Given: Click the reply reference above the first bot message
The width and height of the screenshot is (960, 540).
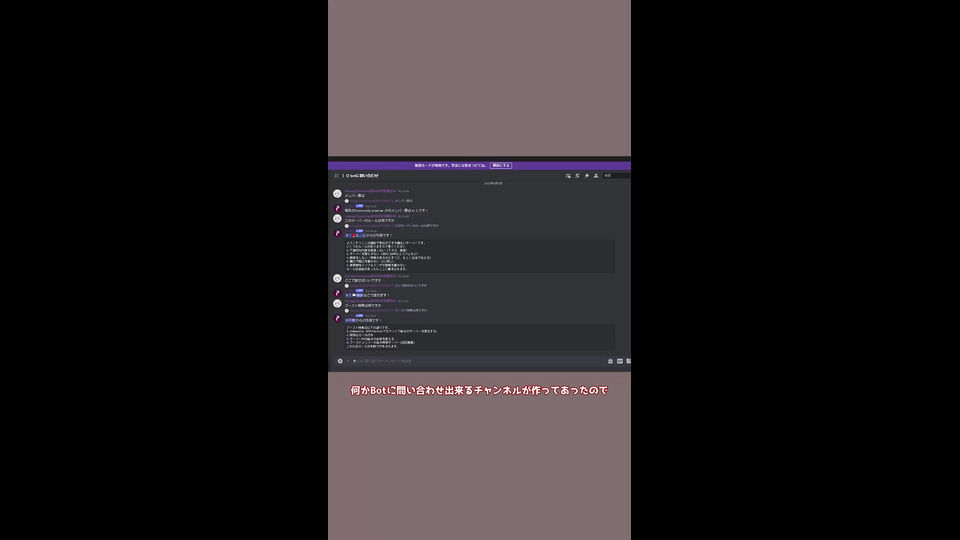Looking at the screenshot, I should point(381,201).
